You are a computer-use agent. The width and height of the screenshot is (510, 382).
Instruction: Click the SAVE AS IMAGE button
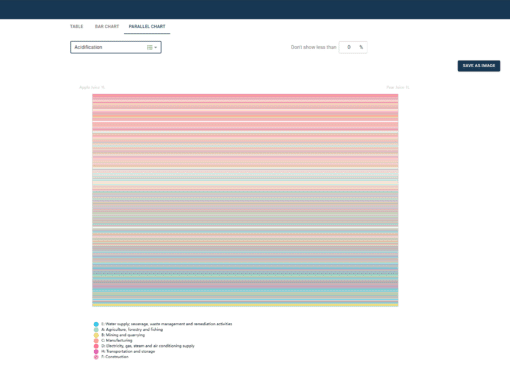(x=479, y=66)
